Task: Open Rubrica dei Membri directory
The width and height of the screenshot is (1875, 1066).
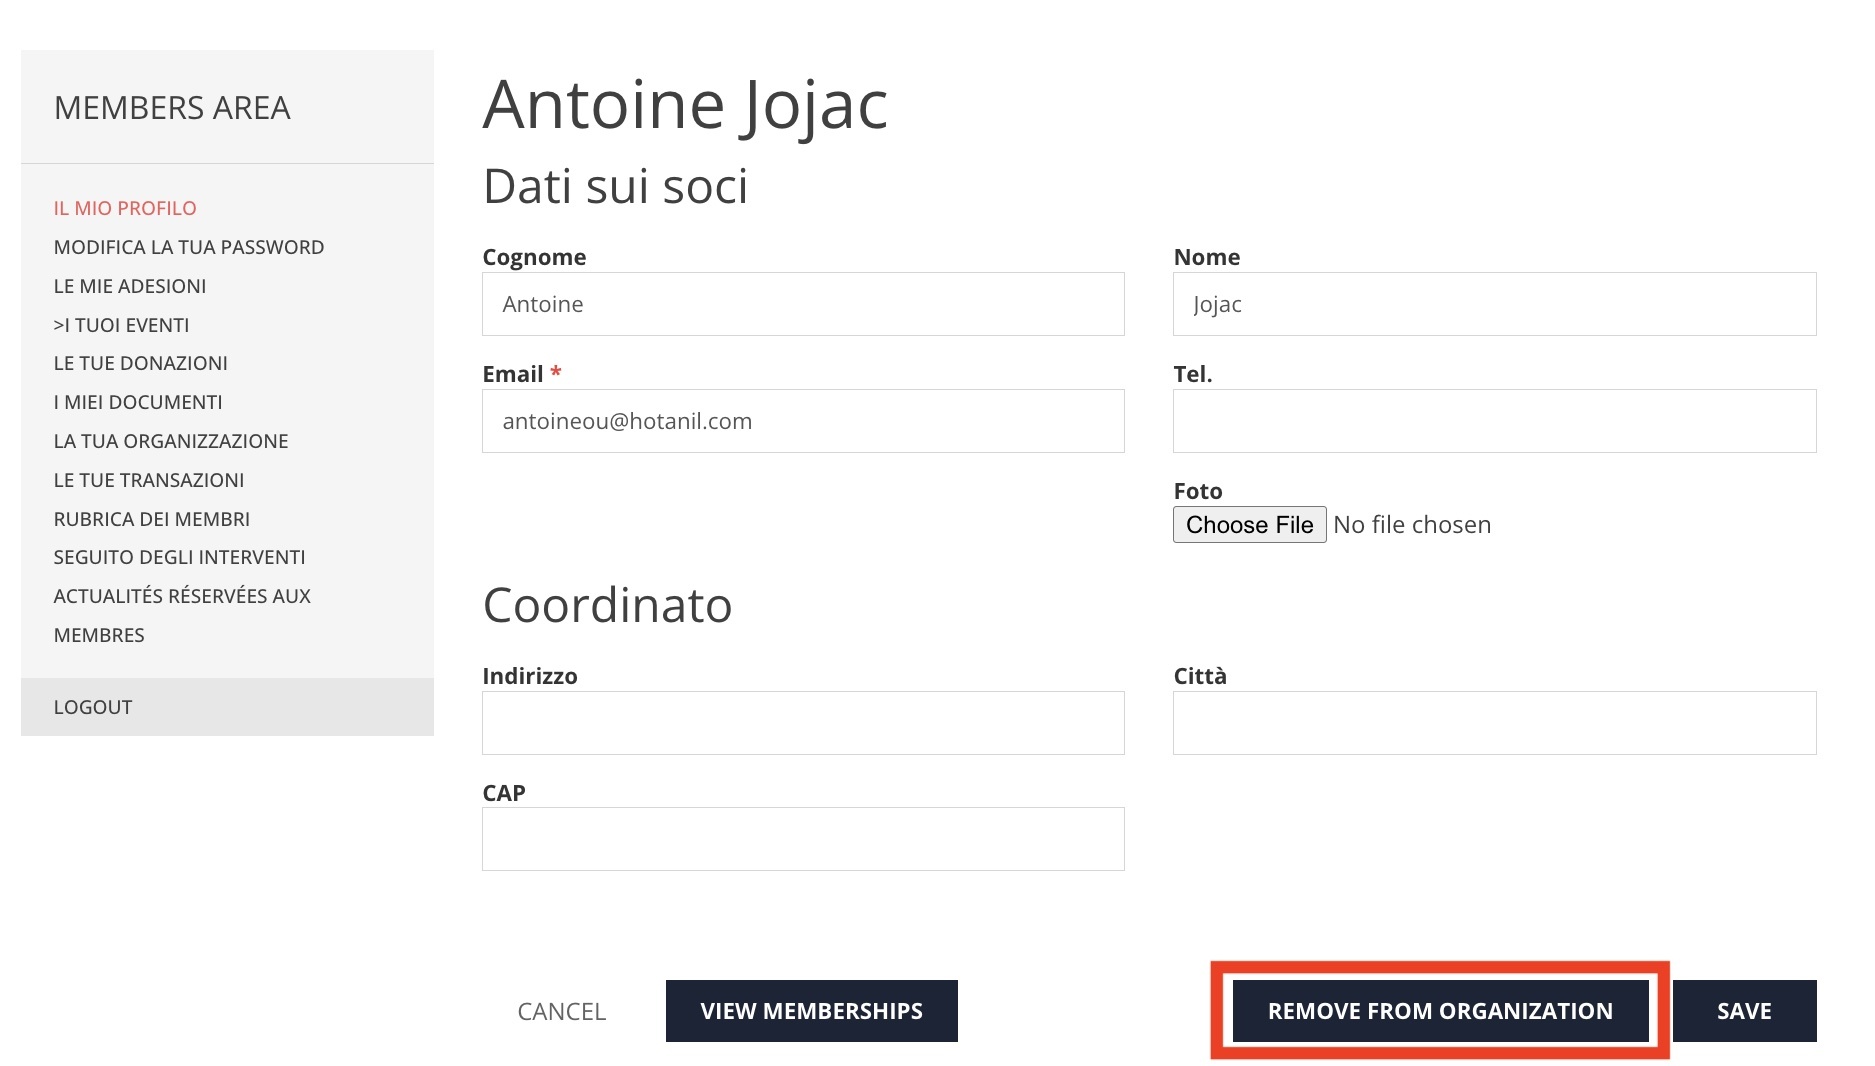Action: point(152,519)
